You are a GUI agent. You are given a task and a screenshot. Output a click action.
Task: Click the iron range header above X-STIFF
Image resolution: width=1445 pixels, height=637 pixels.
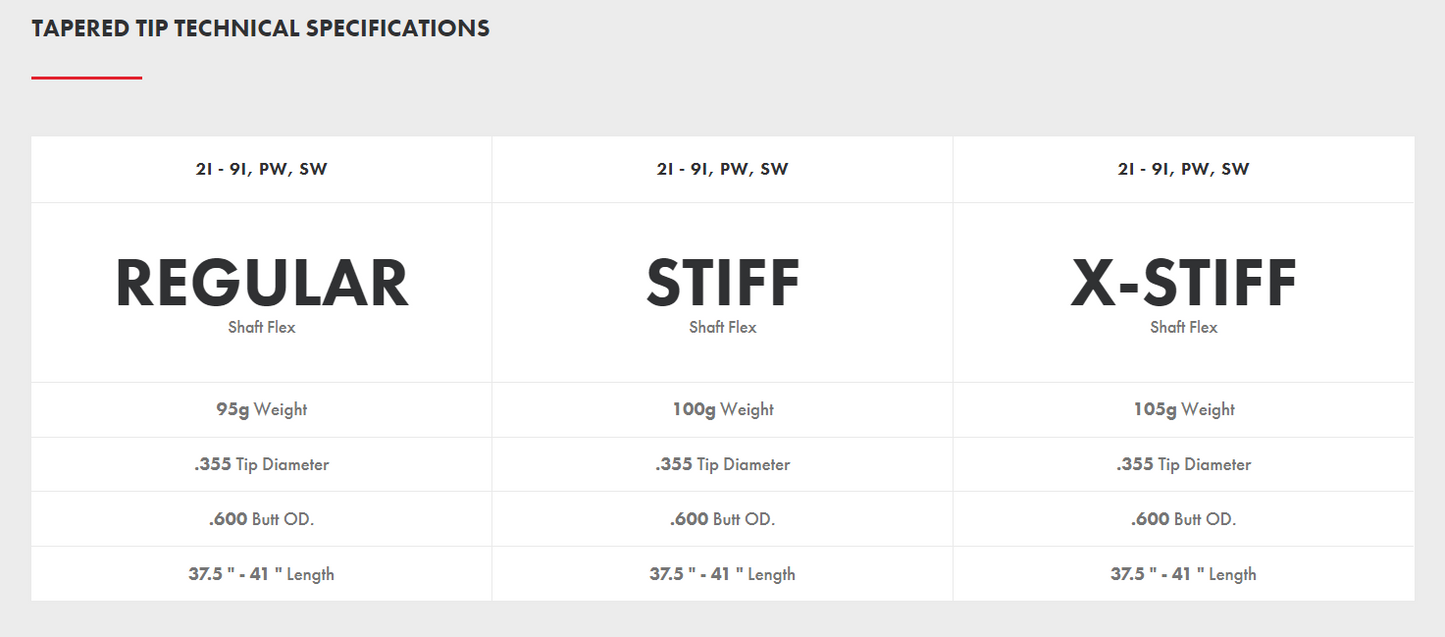click(x=1184, y=169)
